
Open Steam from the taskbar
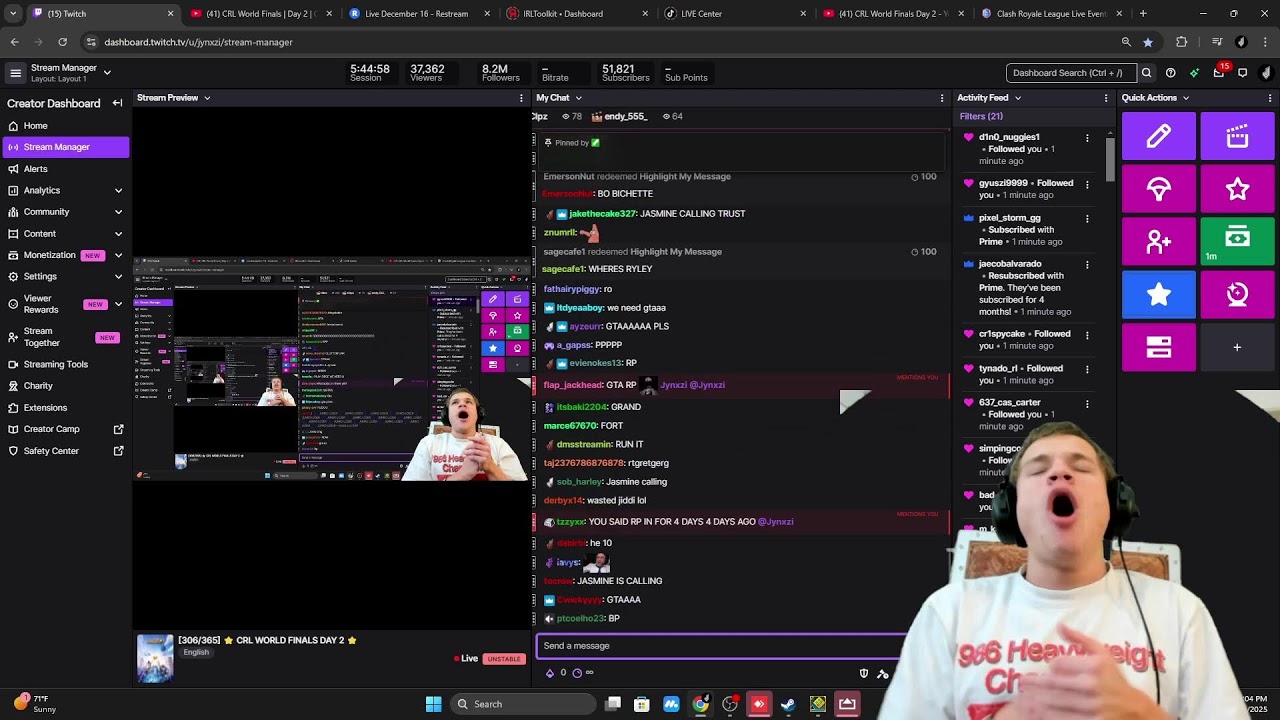tap(788, 704)
